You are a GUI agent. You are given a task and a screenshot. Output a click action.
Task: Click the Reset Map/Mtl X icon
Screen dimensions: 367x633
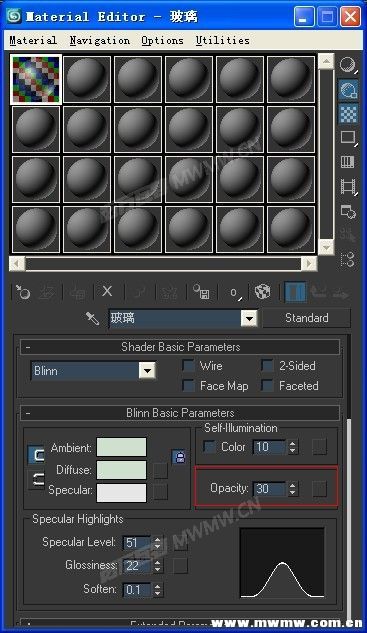107,291
